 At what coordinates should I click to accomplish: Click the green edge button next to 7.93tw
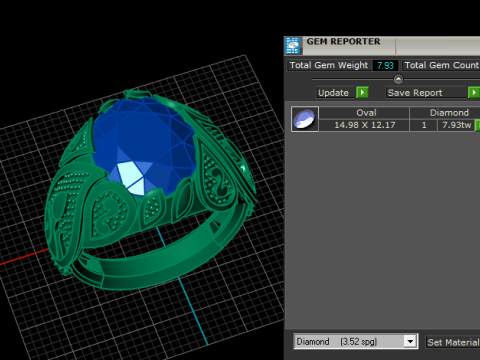click(x=478, y=125)
